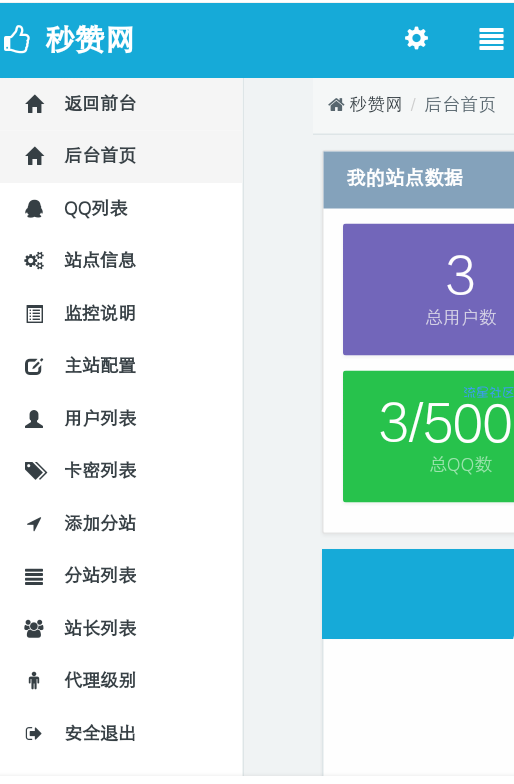
Task: Click the sign-out icon beside 安全退出
Action: pos(34,734)
